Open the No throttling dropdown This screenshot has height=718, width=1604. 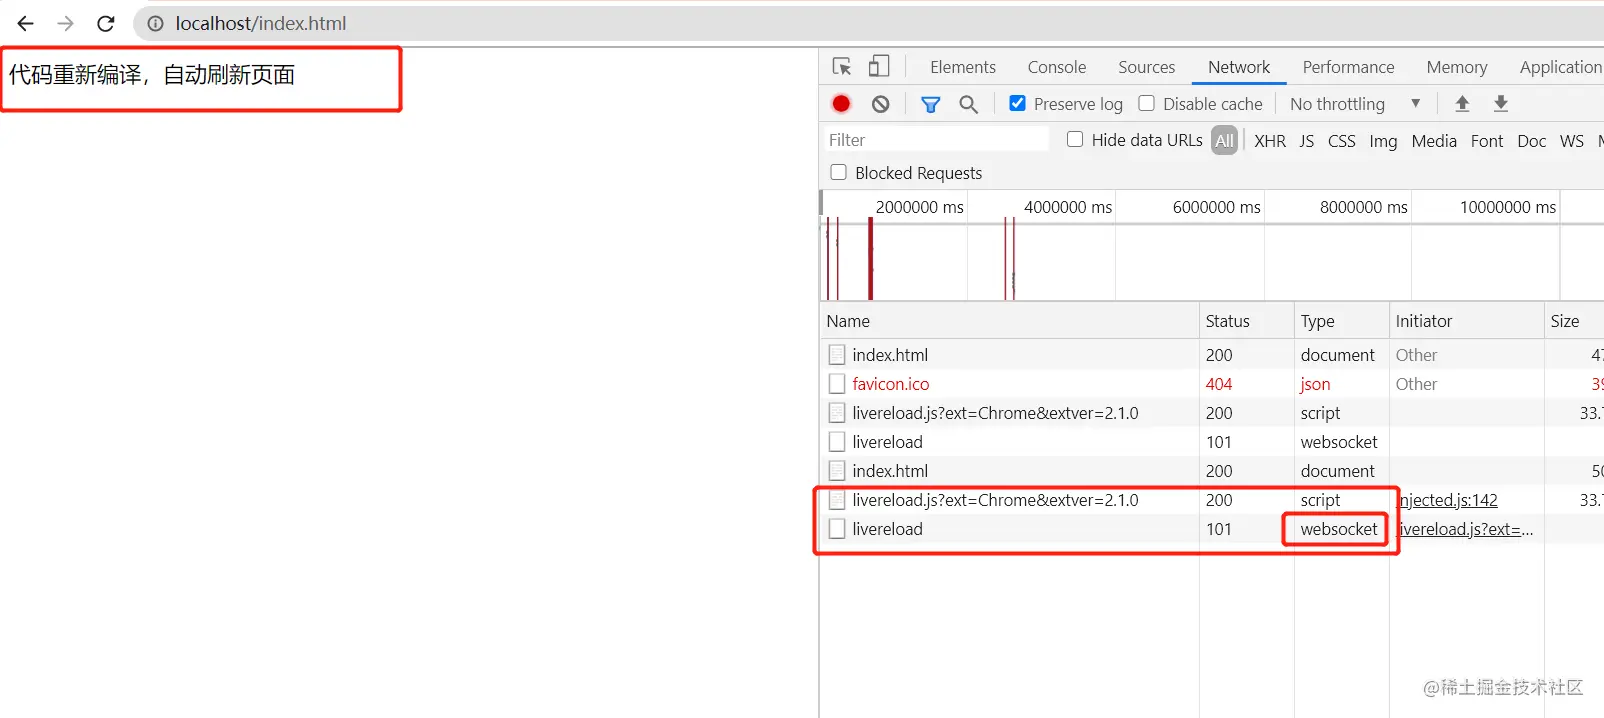click(1355, 104)
